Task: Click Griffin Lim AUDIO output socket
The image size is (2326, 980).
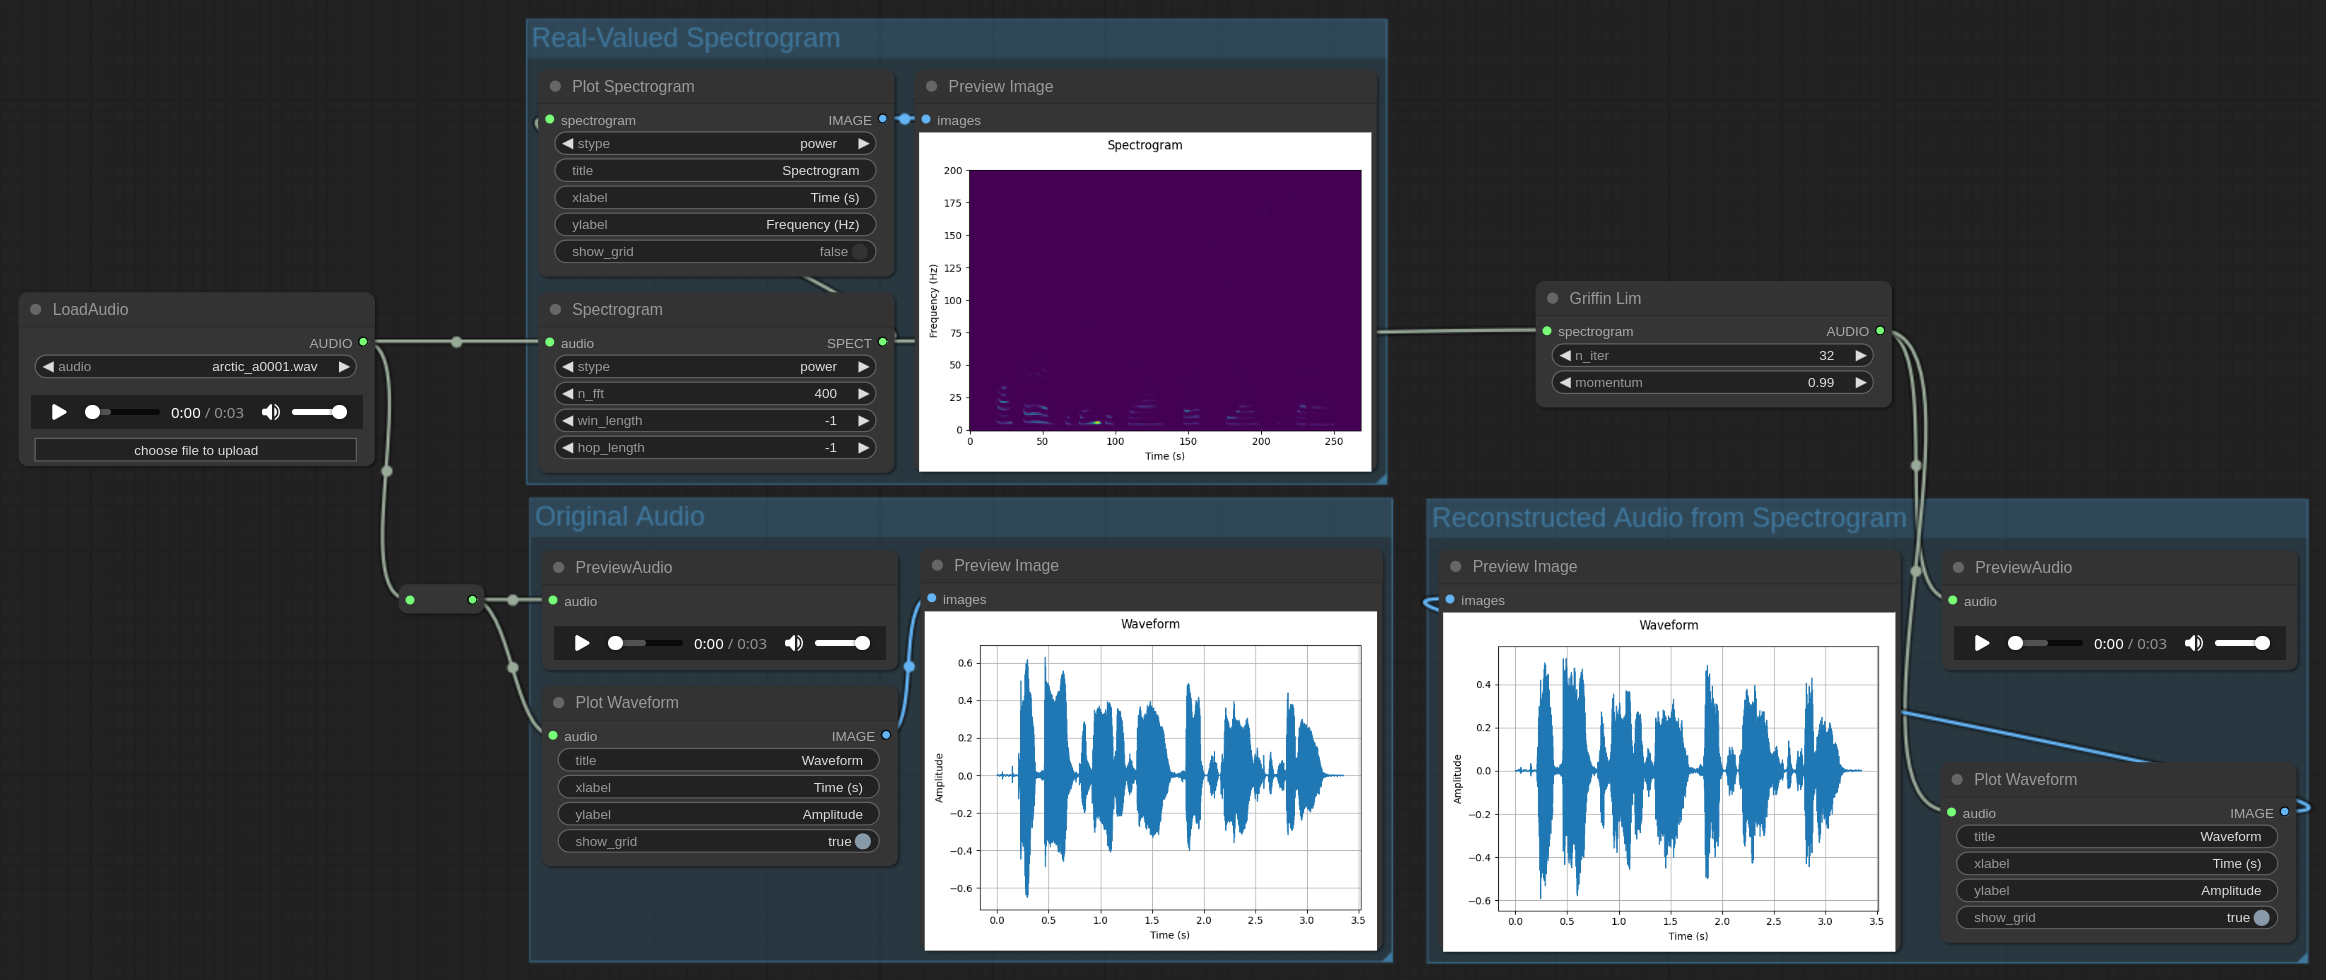Action: coord(1880,331)
